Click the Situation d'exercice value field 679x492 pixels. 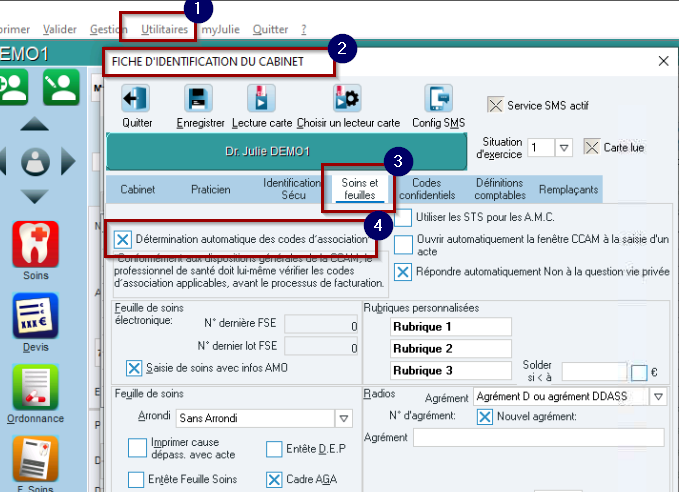tap(541, 148)
